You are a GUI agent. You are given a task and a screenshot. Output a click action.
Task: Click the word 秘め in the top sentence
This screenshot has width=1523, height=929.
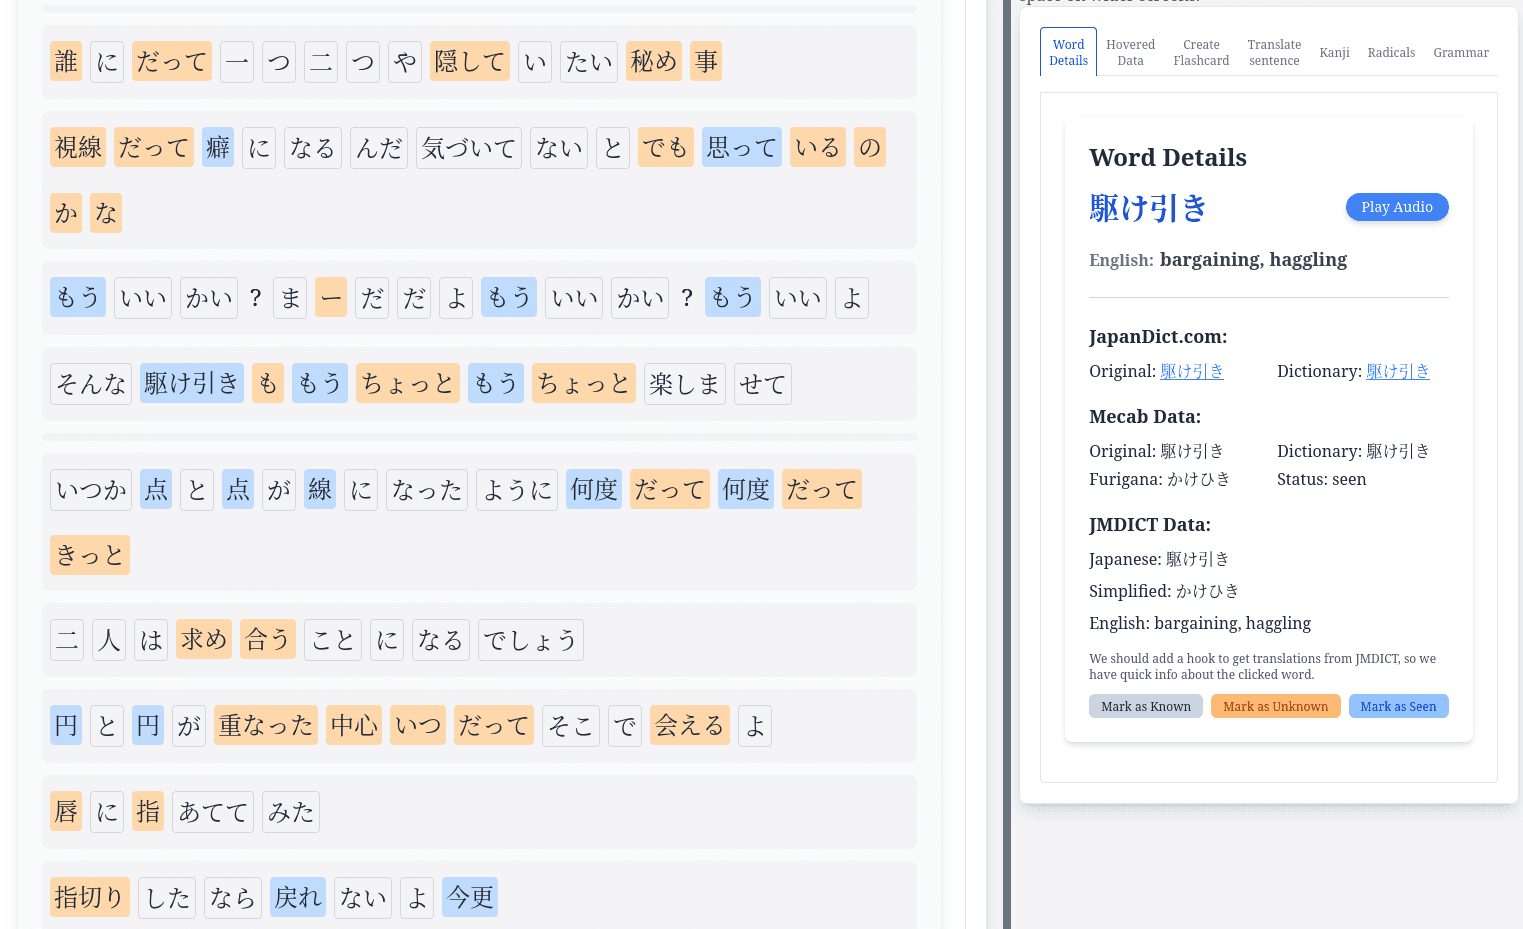(x=653, y=61)
